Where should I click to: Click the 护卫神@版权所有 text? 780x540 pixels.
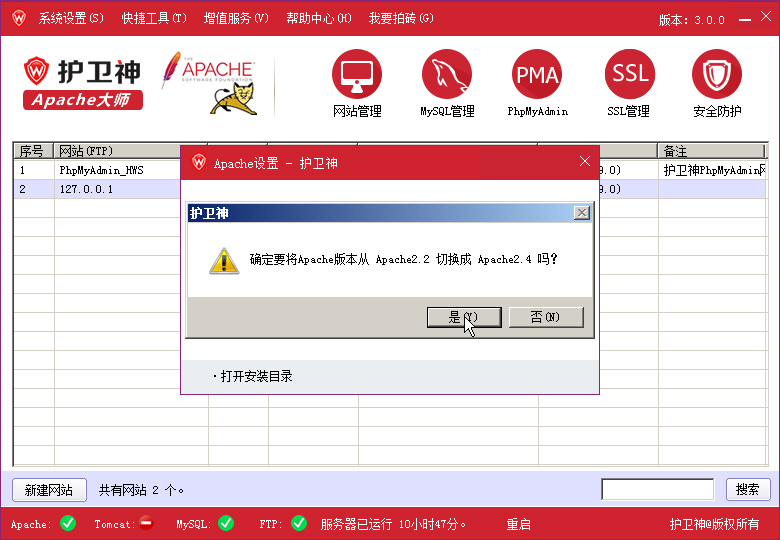click(714, 524)
